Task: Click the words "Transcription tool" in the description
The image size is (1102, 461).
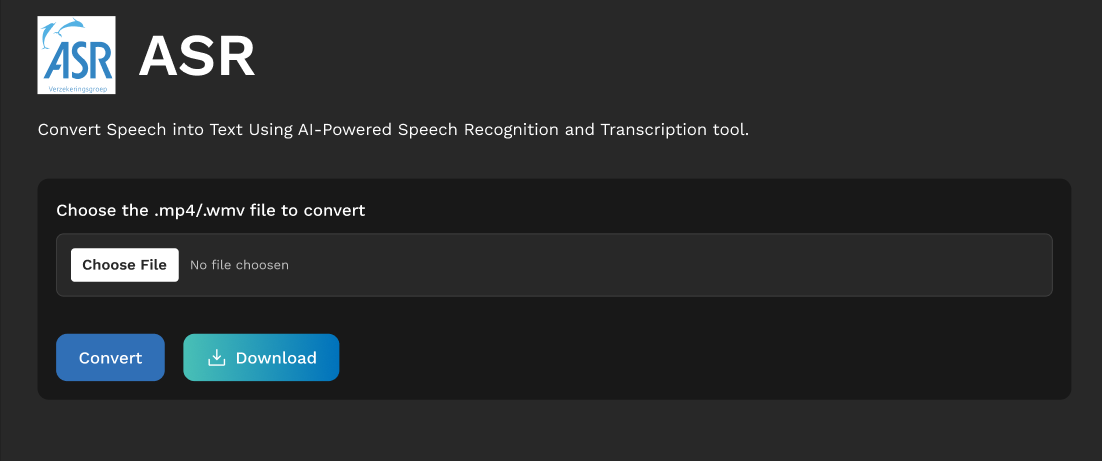Action: pos(673,130)
